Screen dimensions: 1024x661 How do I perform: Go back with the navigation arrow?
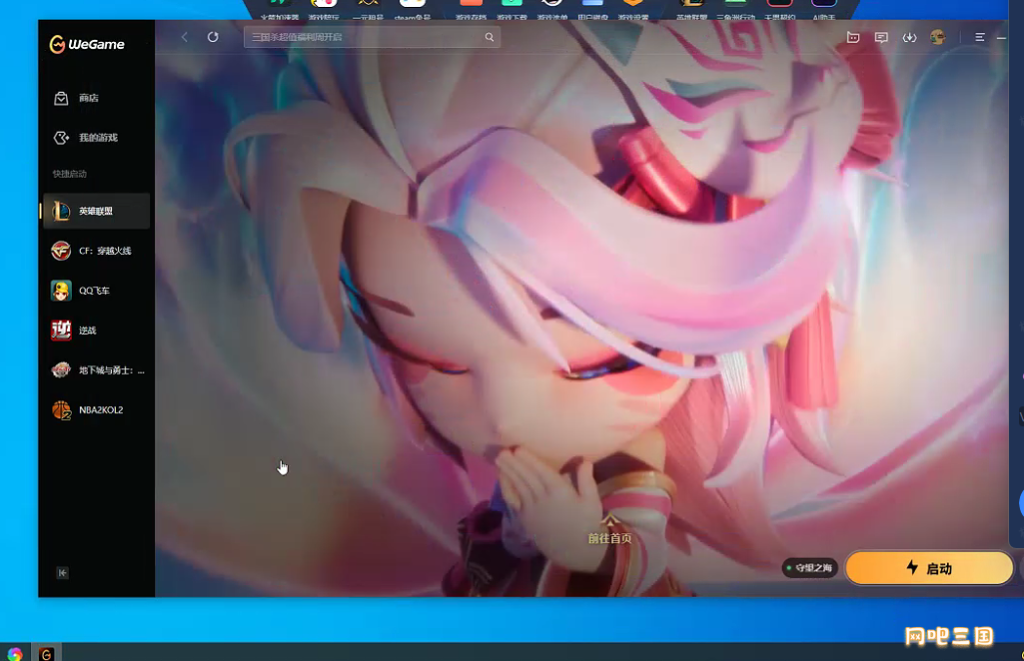click(x=185, y=37)
